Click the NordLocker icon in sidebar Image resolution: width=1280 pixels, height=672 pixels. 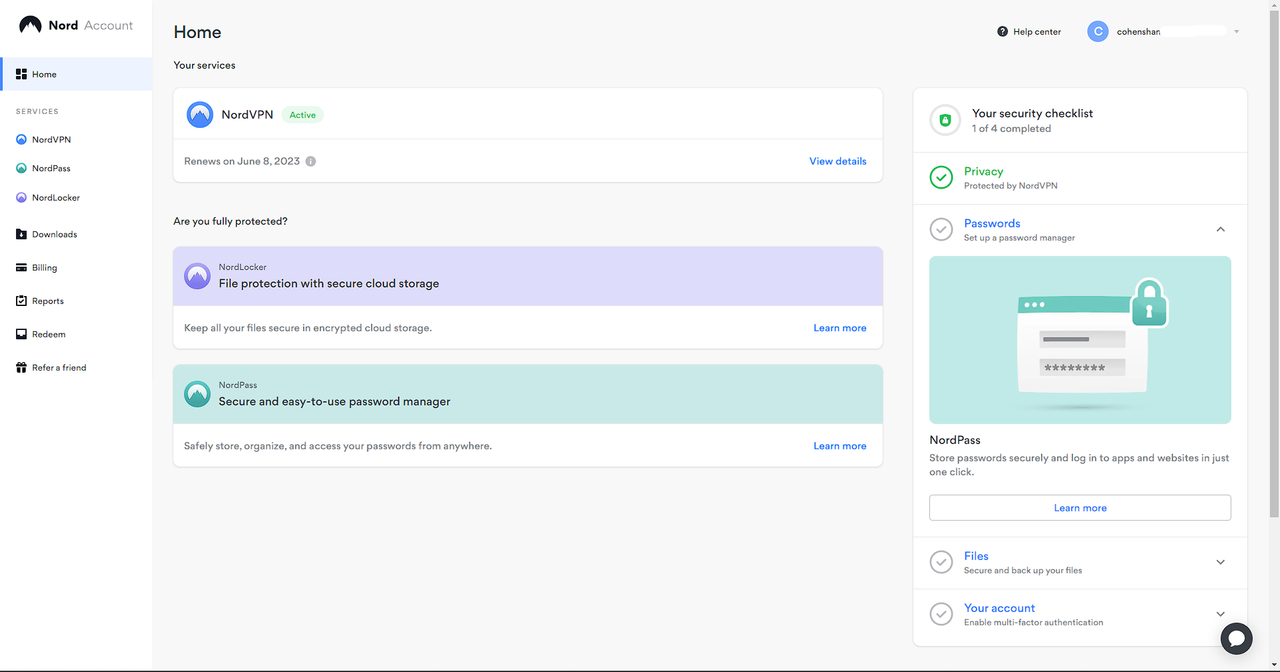click(21, 197)
